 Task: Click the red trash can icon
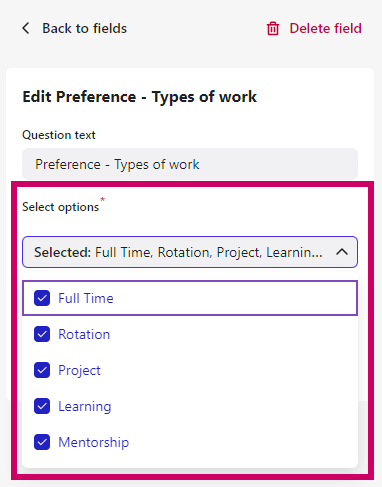pos(273,28)
